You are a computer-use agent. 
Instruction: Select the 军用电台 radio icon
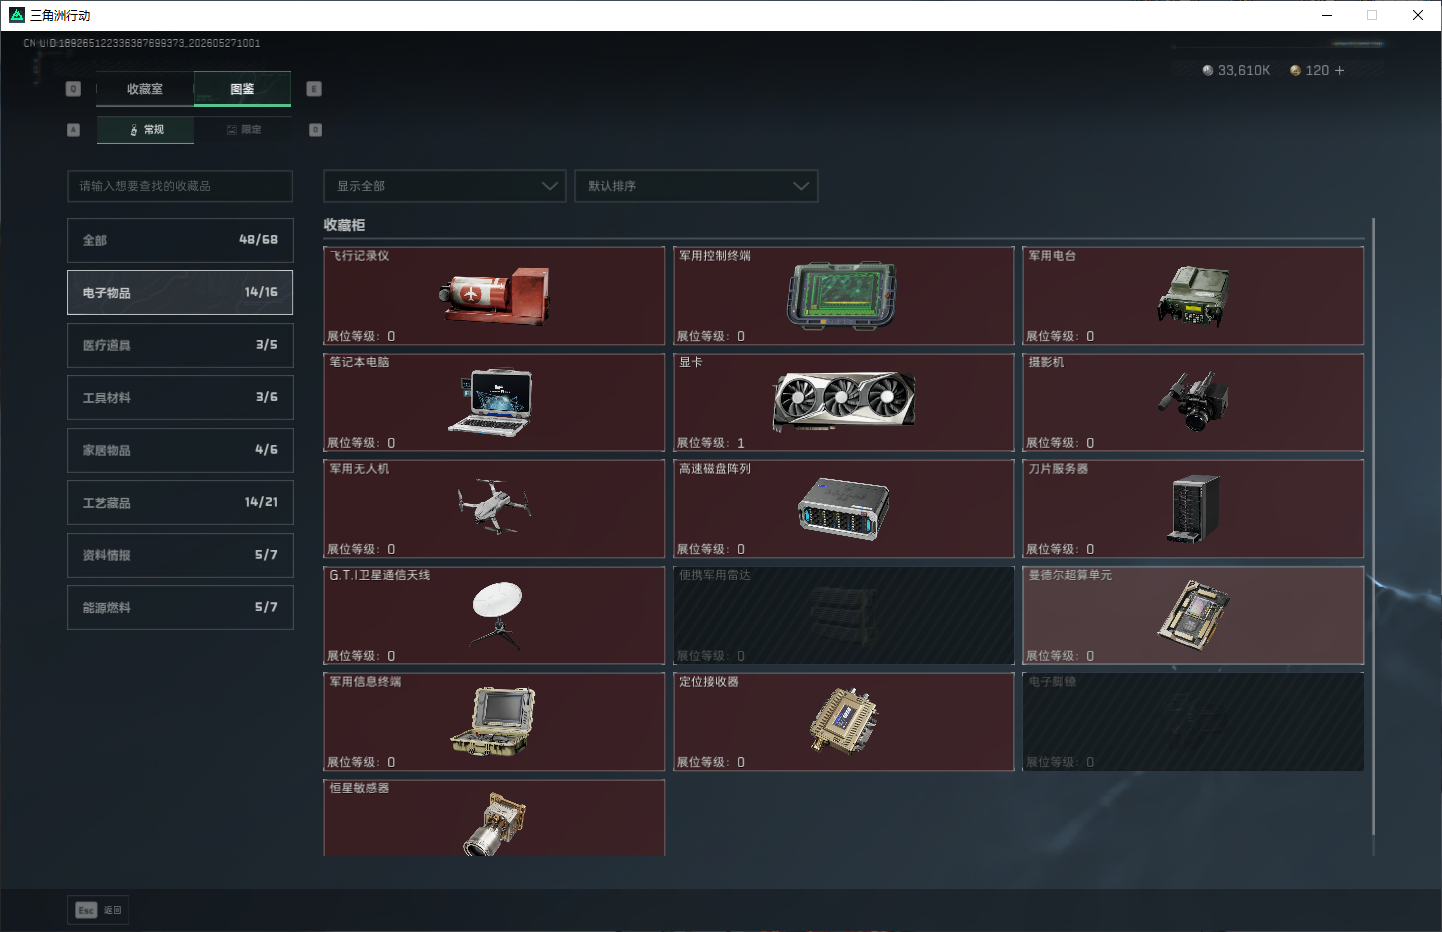click(x=1193, y=296)
